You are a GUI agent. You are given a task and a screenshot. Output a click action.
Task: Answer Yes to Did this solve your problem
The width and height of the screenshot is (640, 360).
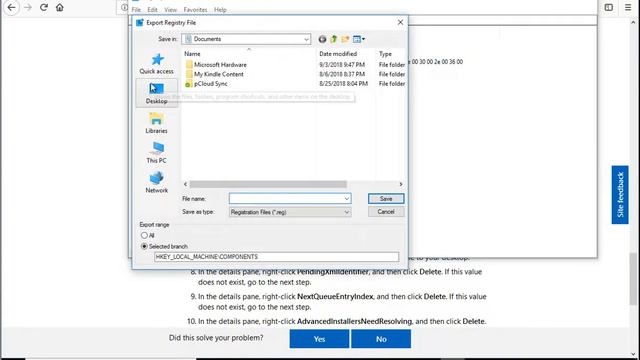click(x=319, y=339)
